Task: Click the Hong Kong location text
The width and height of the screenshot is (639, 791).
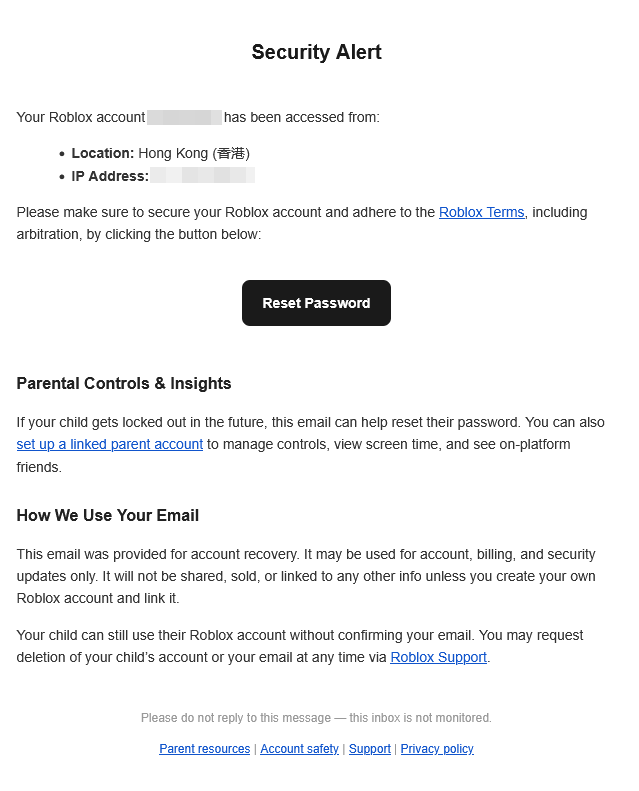Action: [x=194, y=153]
